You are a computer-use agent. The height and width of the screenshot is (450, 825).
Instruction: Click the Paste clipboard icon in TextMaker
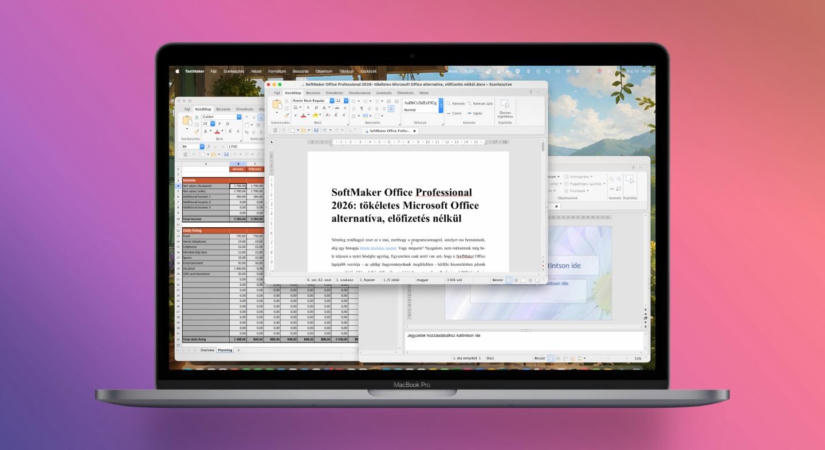pos(277,104)
